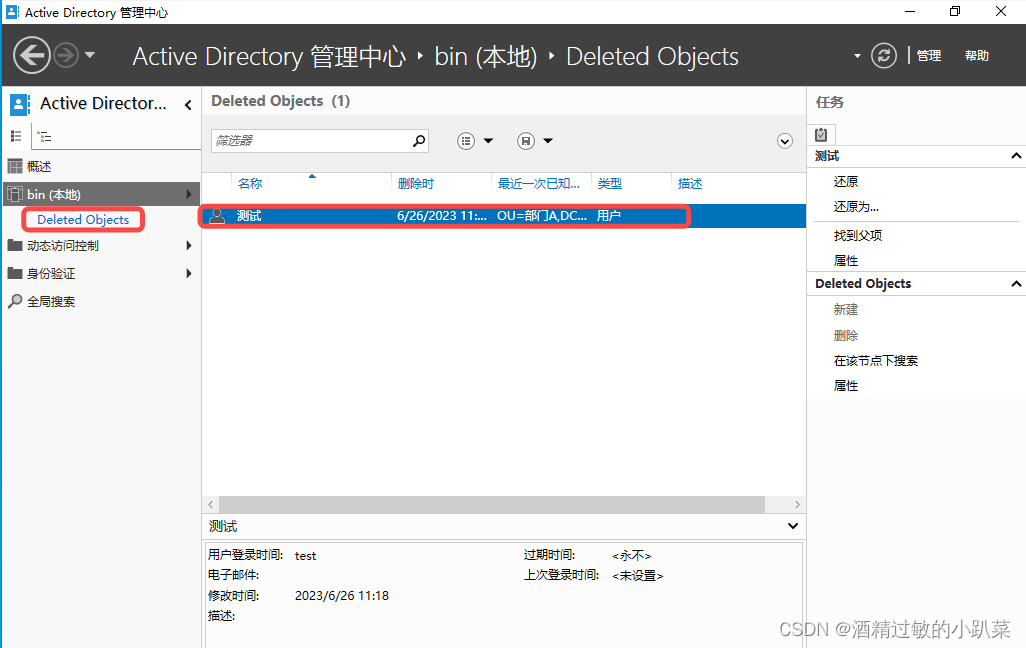Viewport: 1026px width, 648px height.
Task: Expand 动态访问控制 arrow
Action: pyautogui.click(x=188, y=245)
